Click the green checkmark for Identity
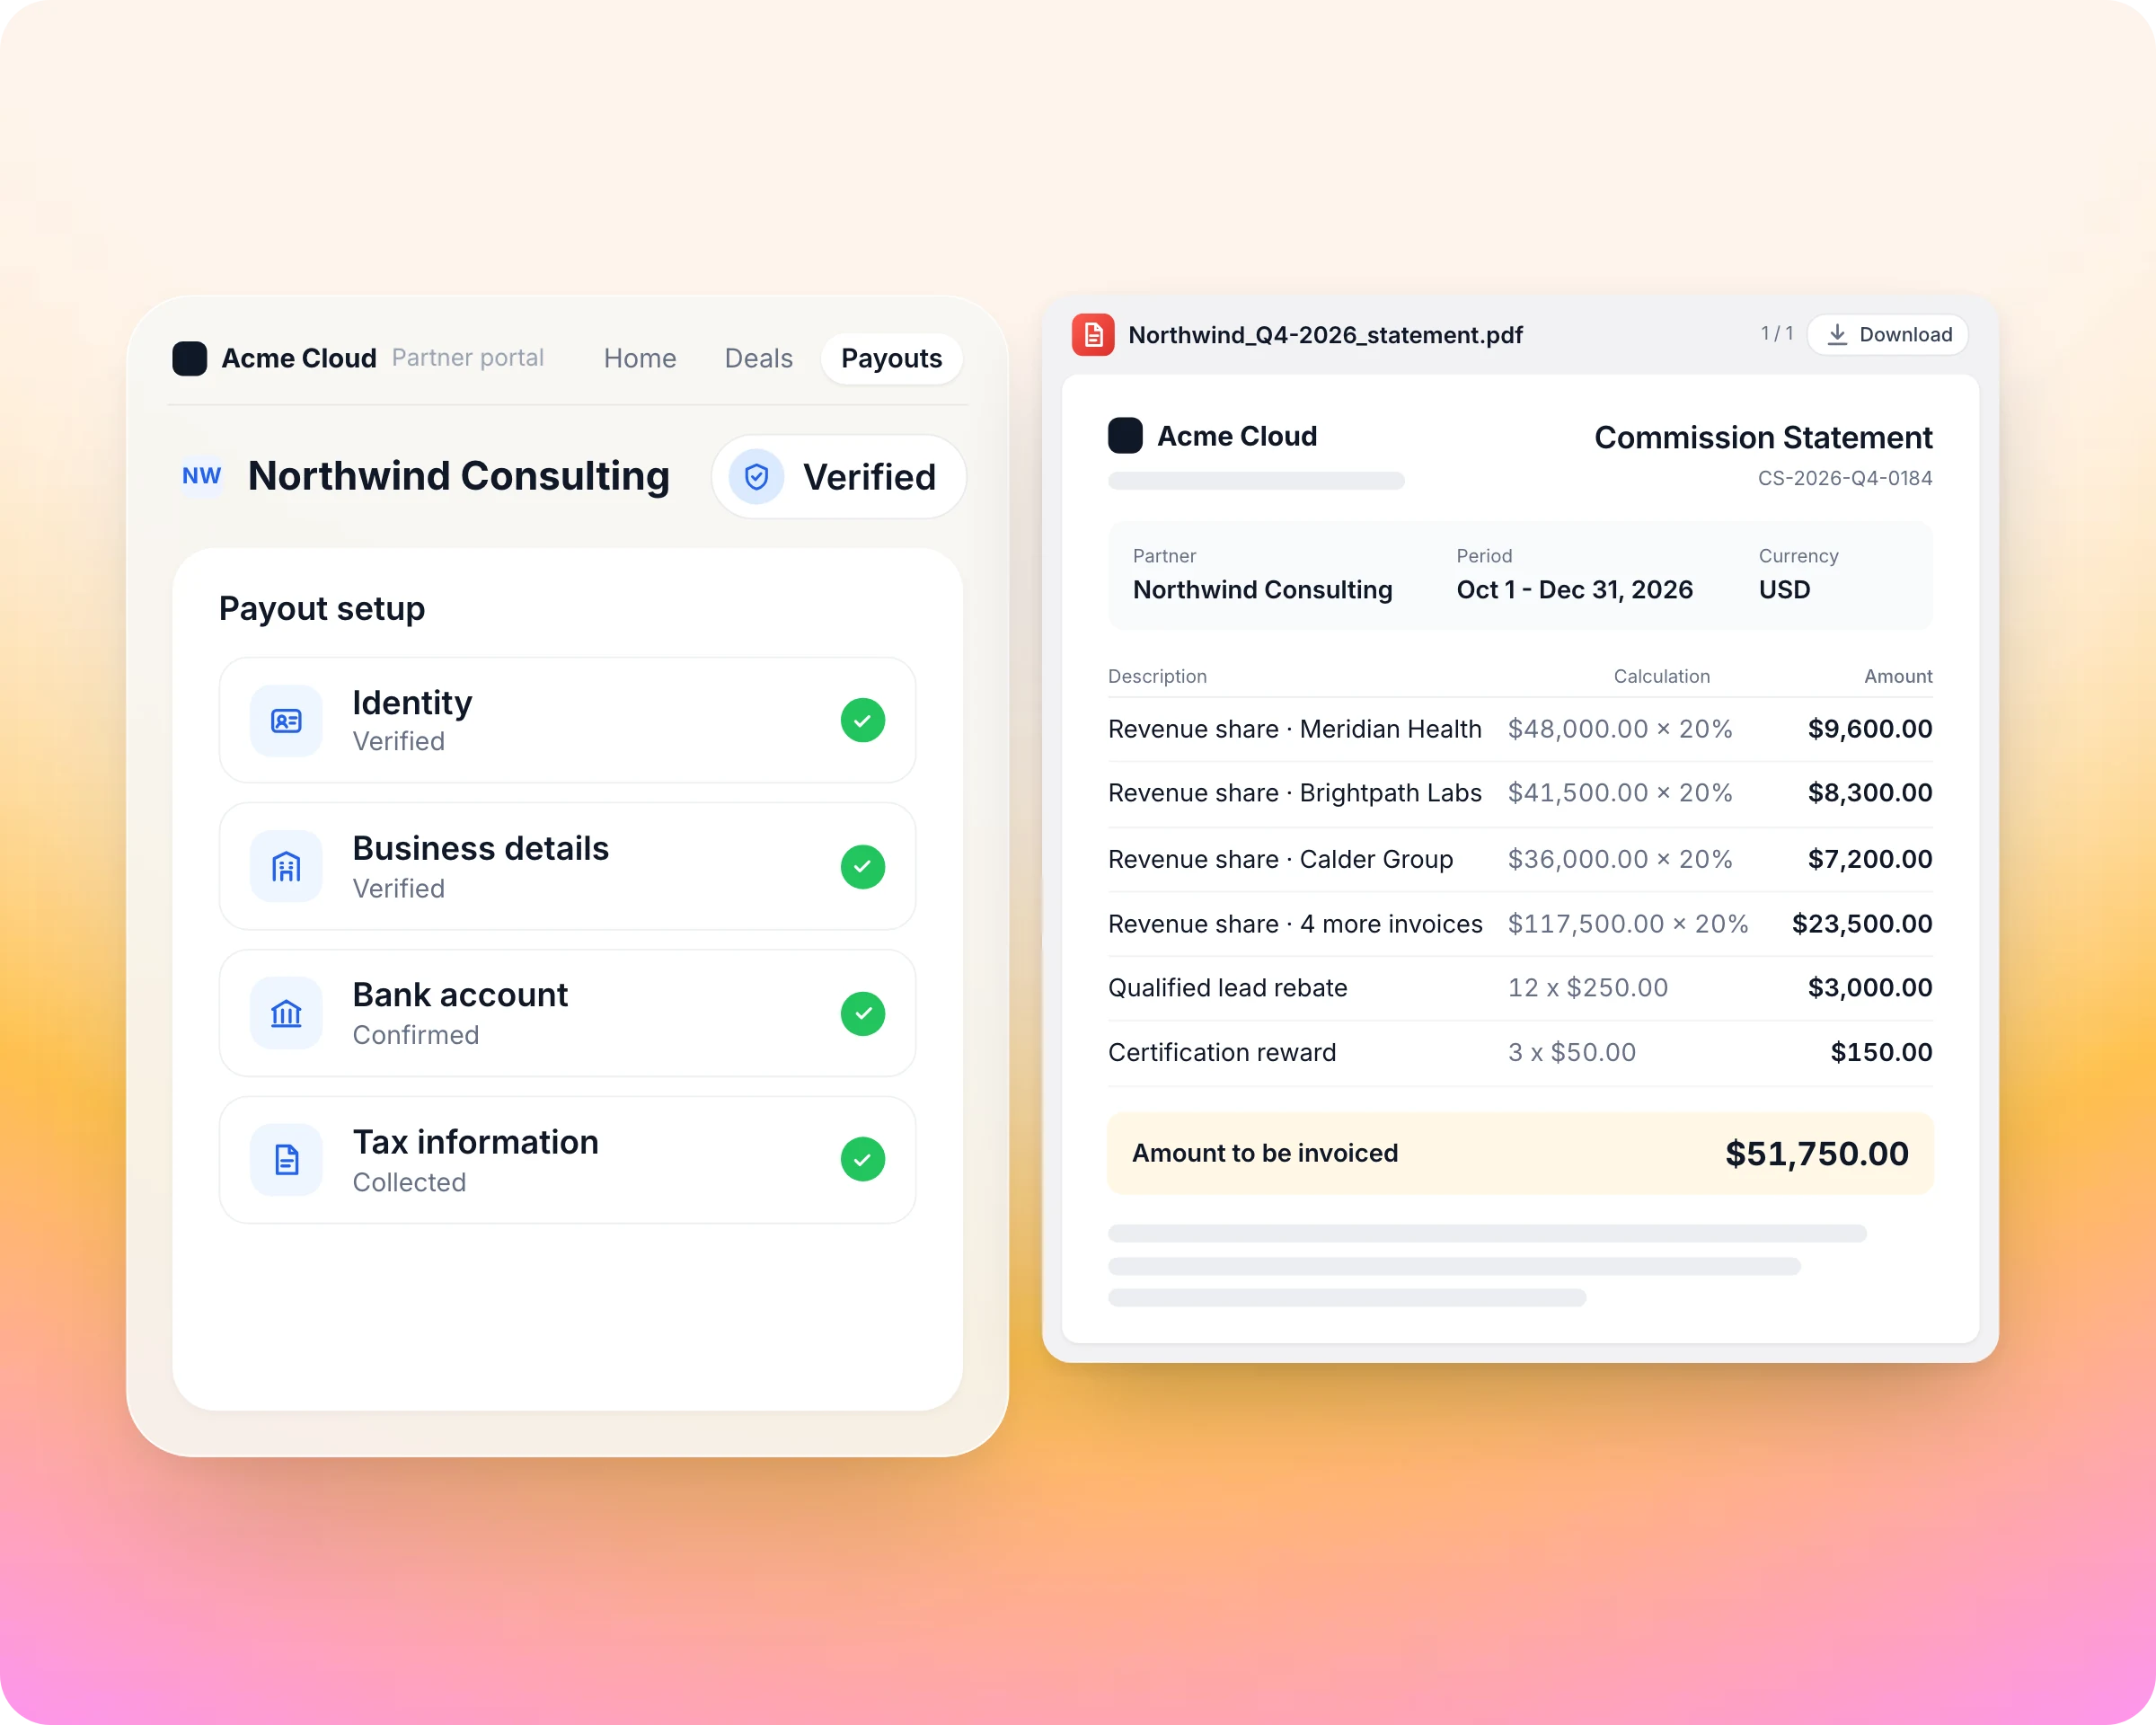The image size is (2156, 1725). tap(863, 721)
